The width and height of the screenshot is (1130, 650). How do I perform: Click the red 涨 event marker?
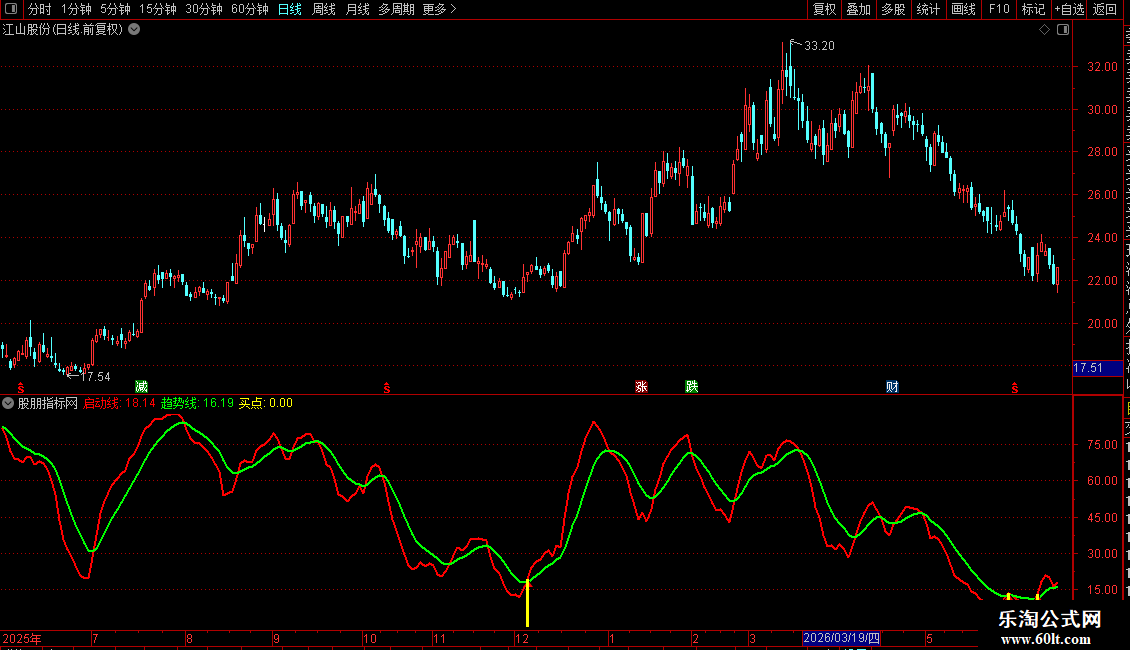click(641, 387)
